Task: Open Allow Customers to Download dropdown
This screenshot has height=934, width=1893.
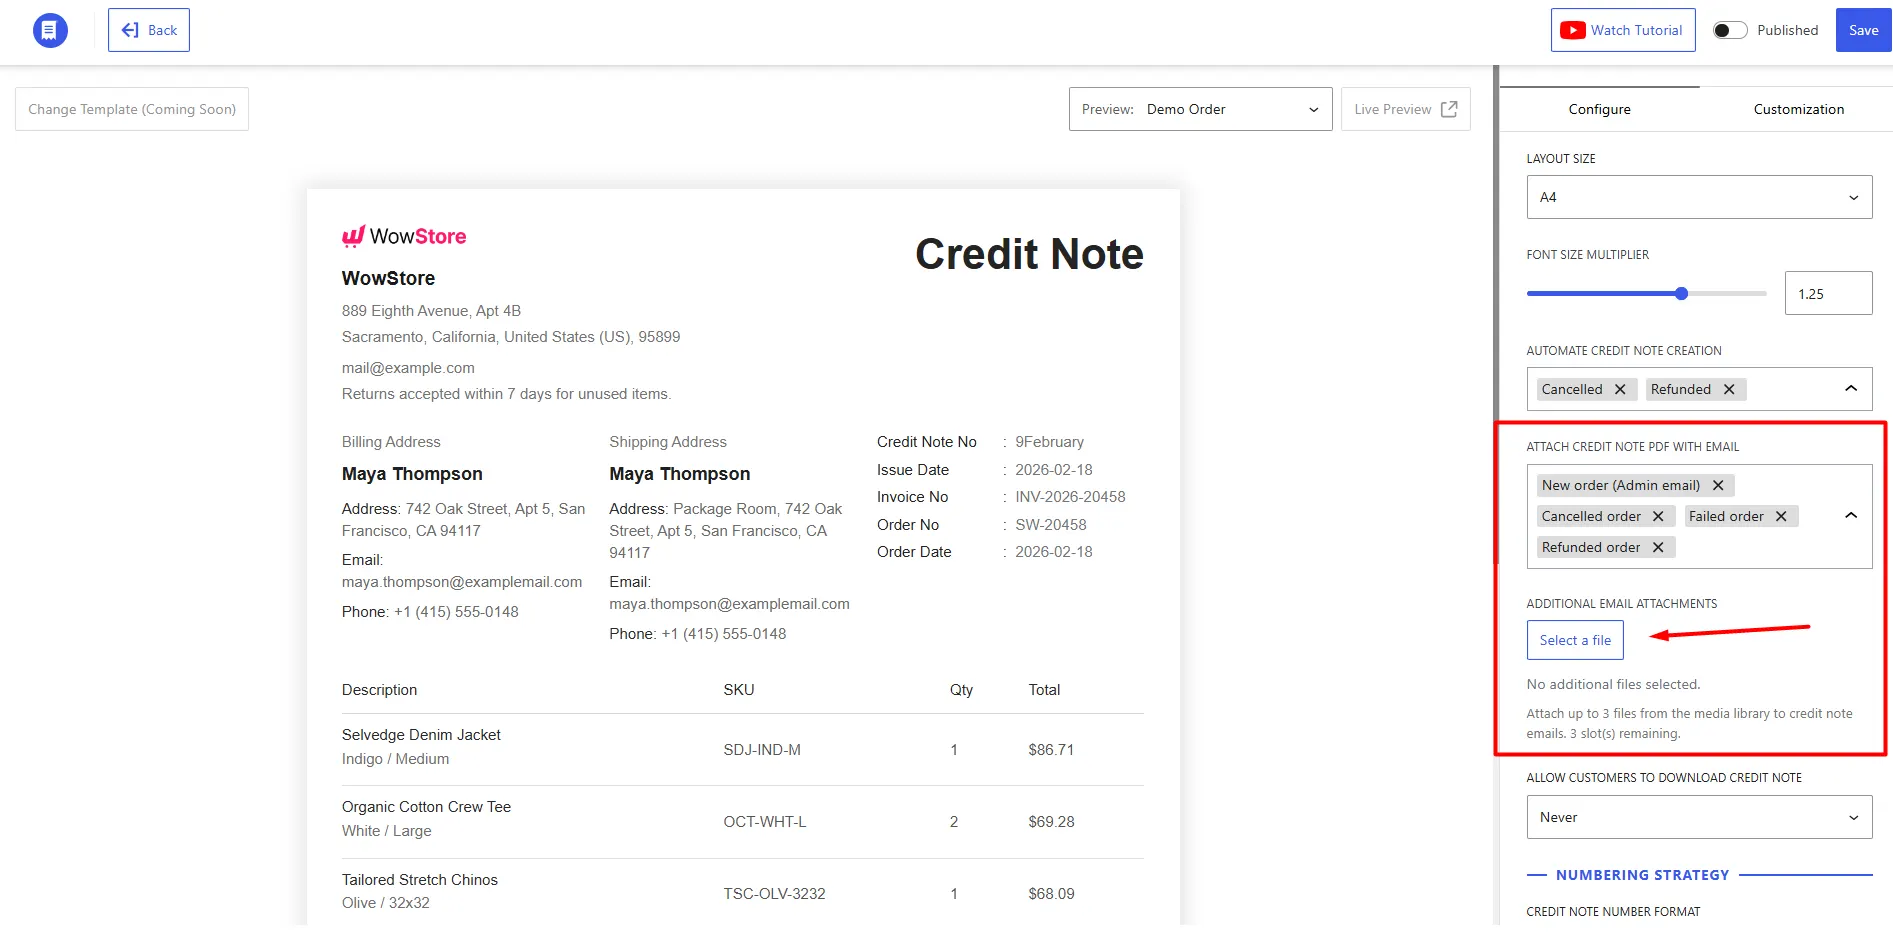Action: pyautogui.click(x=1699, y=817)
